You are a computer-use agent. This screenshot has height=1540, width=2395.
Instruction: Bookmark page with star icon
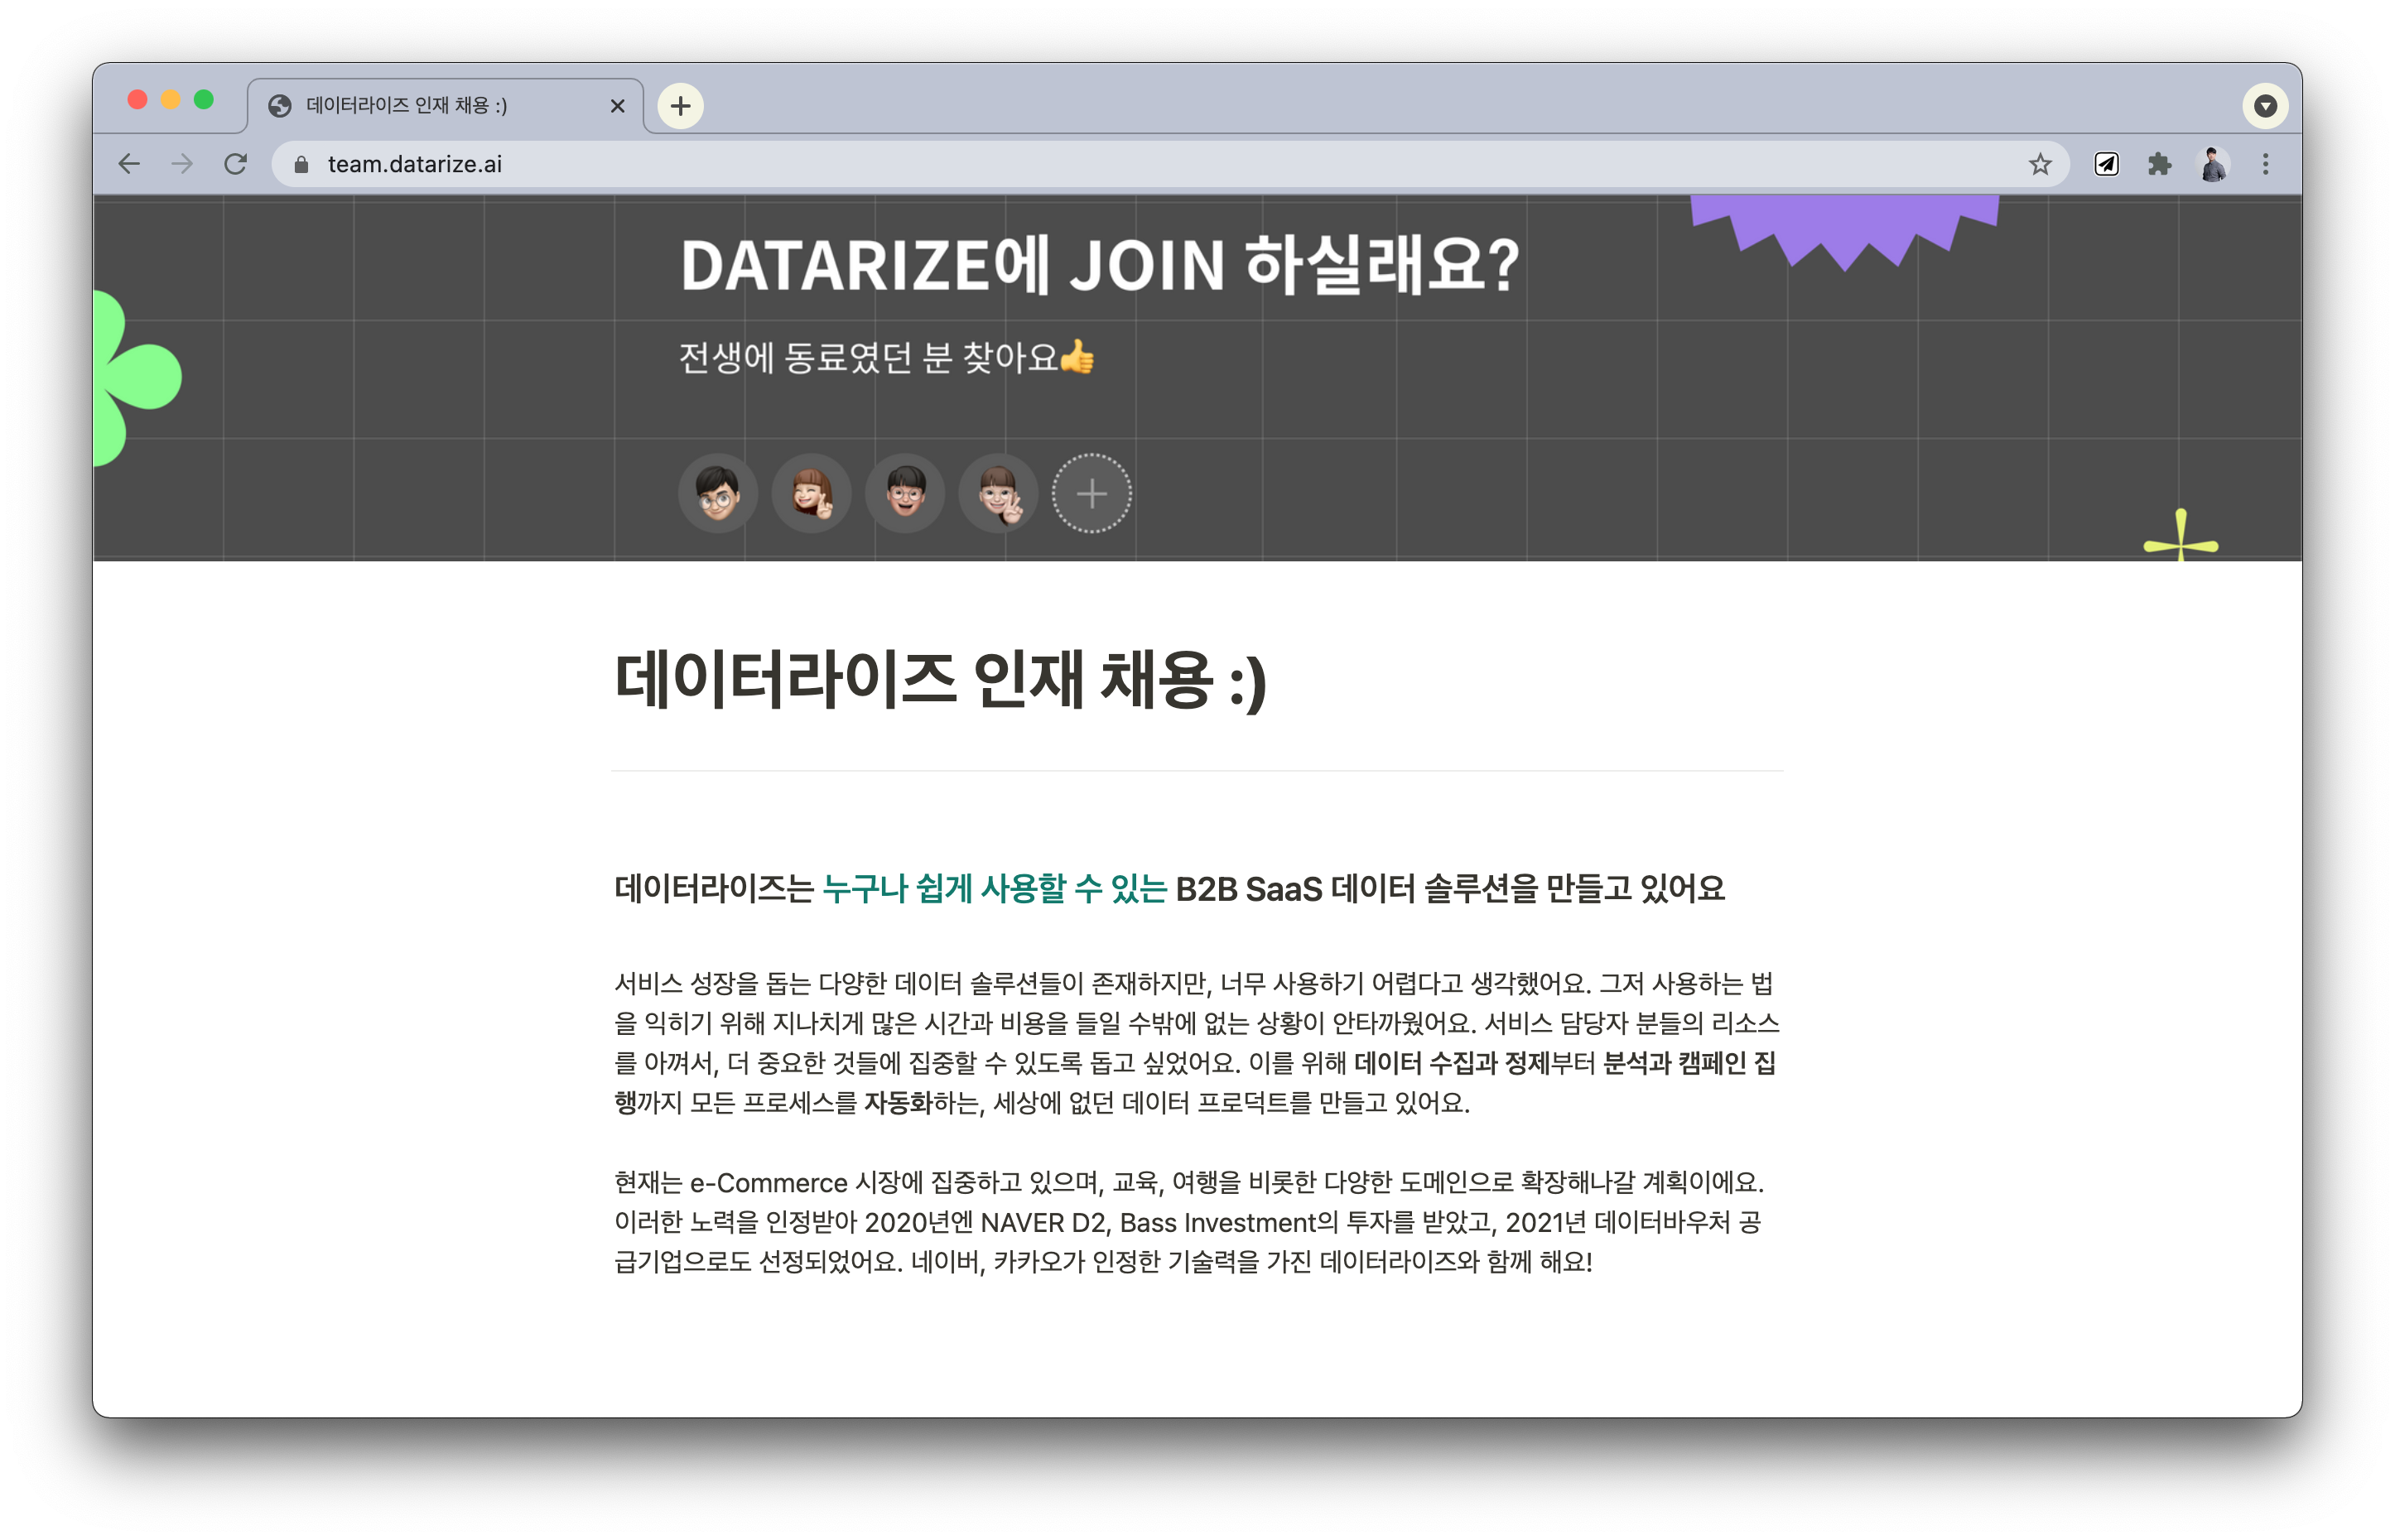(2040, 164)
